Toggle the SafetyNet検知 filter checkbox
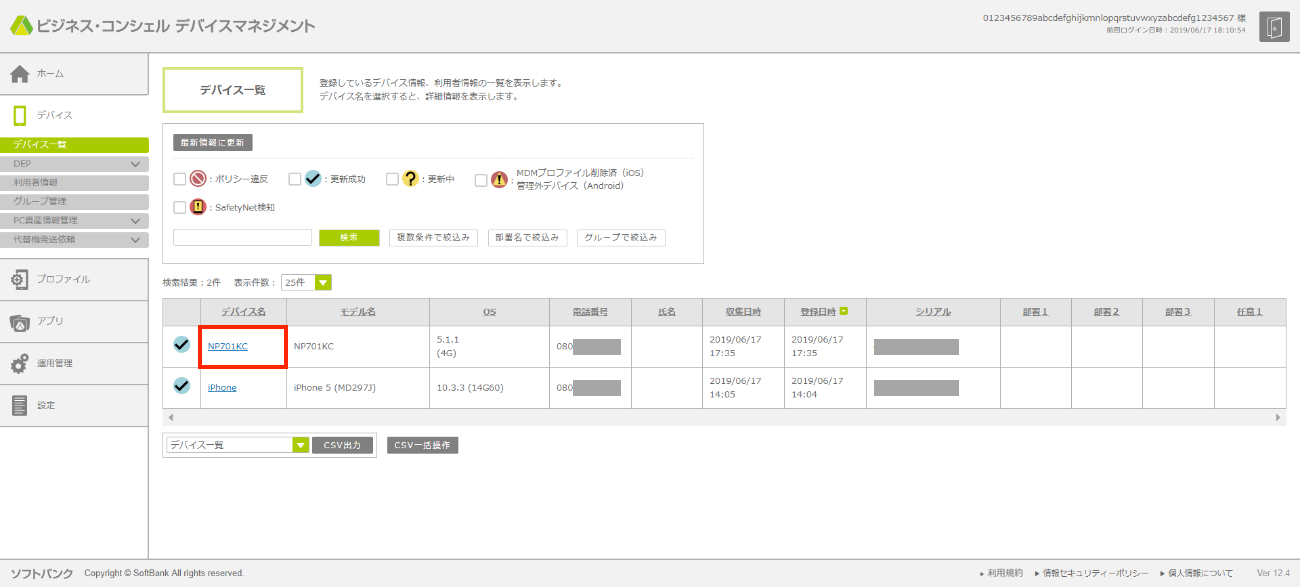The height and width of the screenshot is (587, 1300). point(180,207)
